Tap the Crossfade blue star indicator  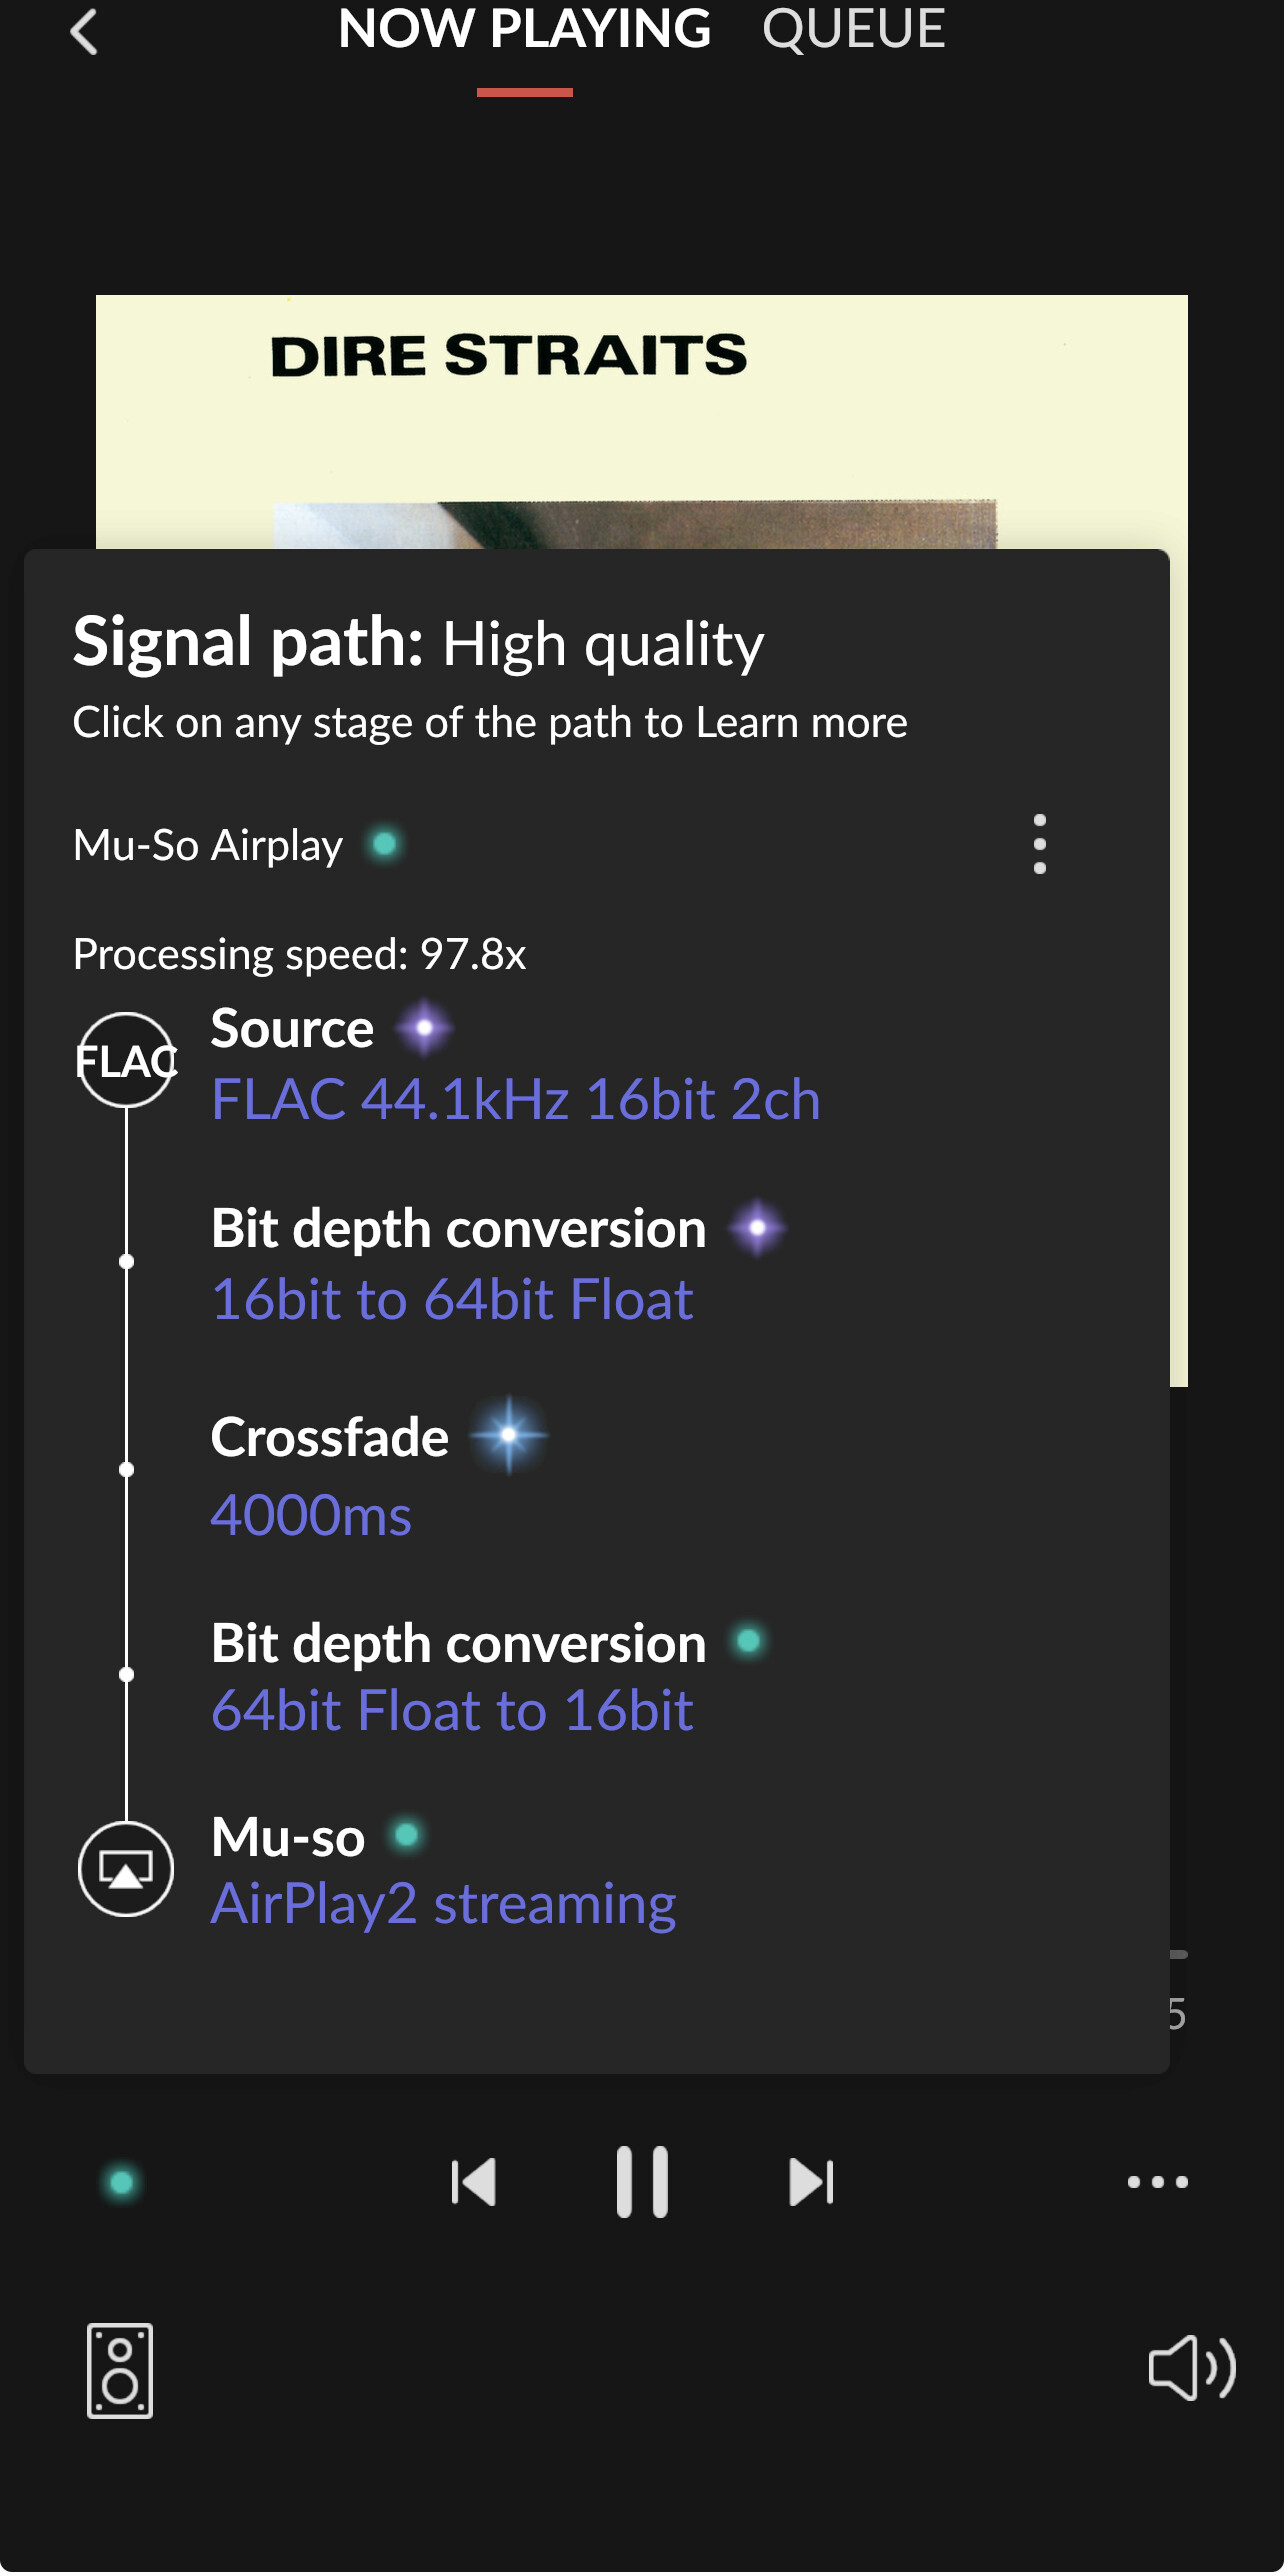coord(509,1436)
